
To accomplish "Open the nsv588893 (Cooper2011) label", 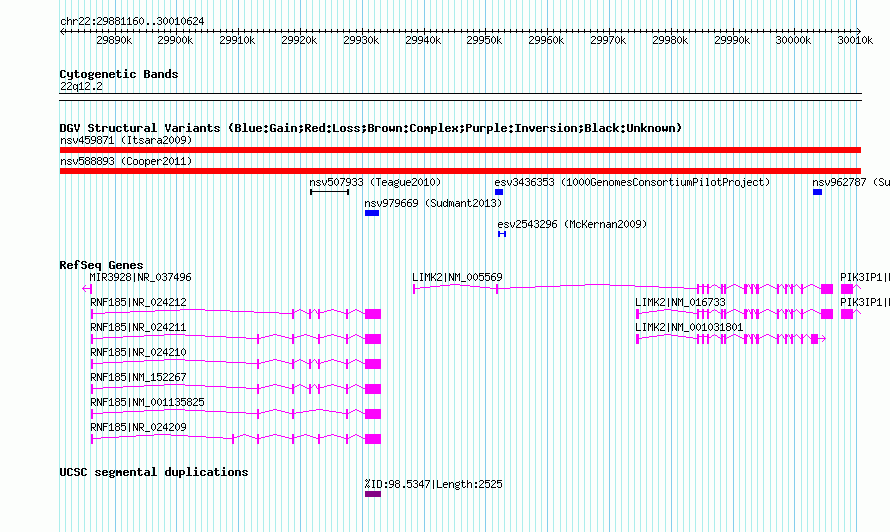I will click(126, 161).
